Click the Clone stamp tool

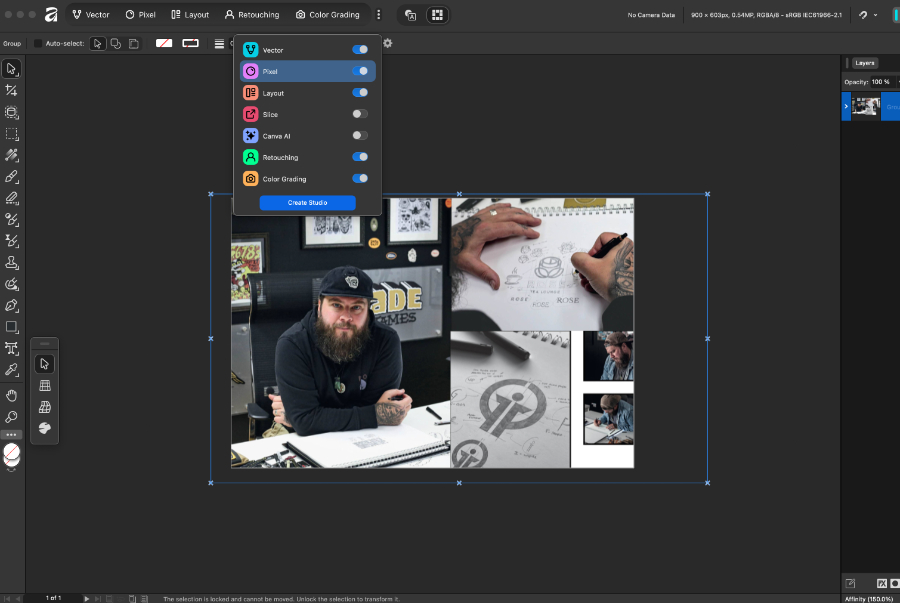(12, 263)
